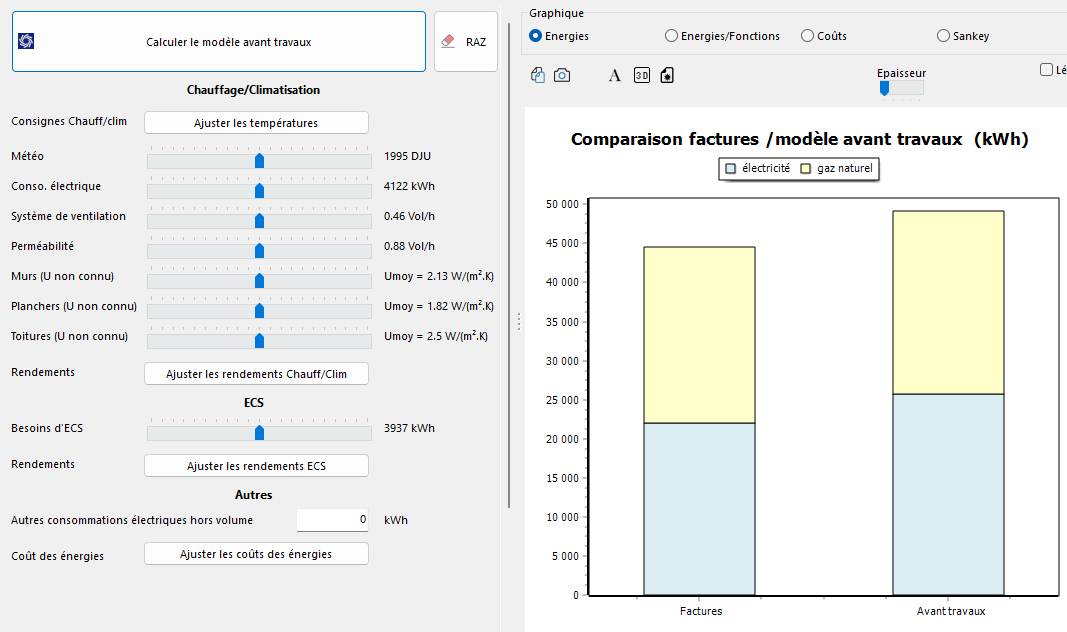Select the Energies radio button

coord(536,36)
